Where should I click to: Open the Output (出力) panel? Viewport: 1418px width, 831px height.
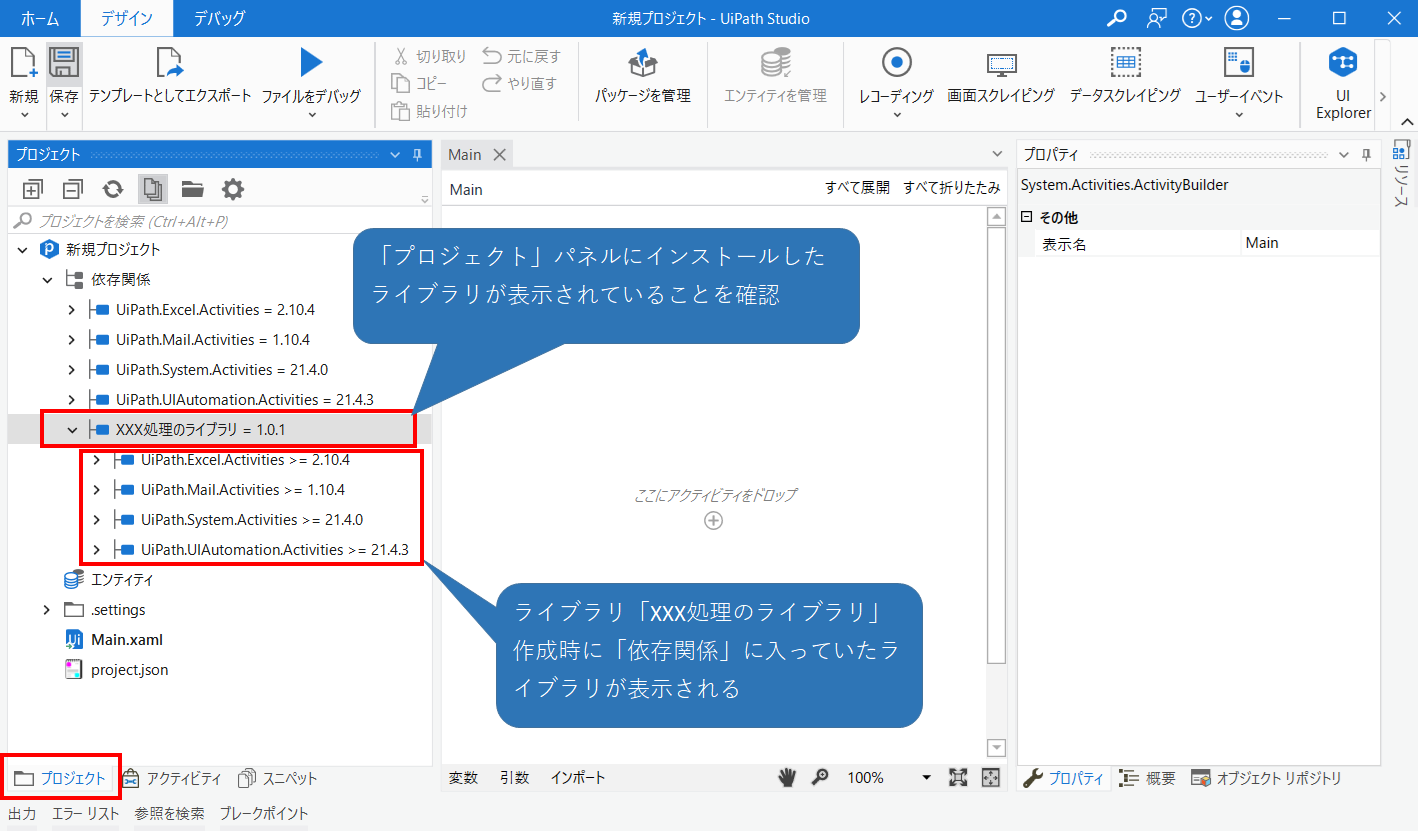coord(22,813)
